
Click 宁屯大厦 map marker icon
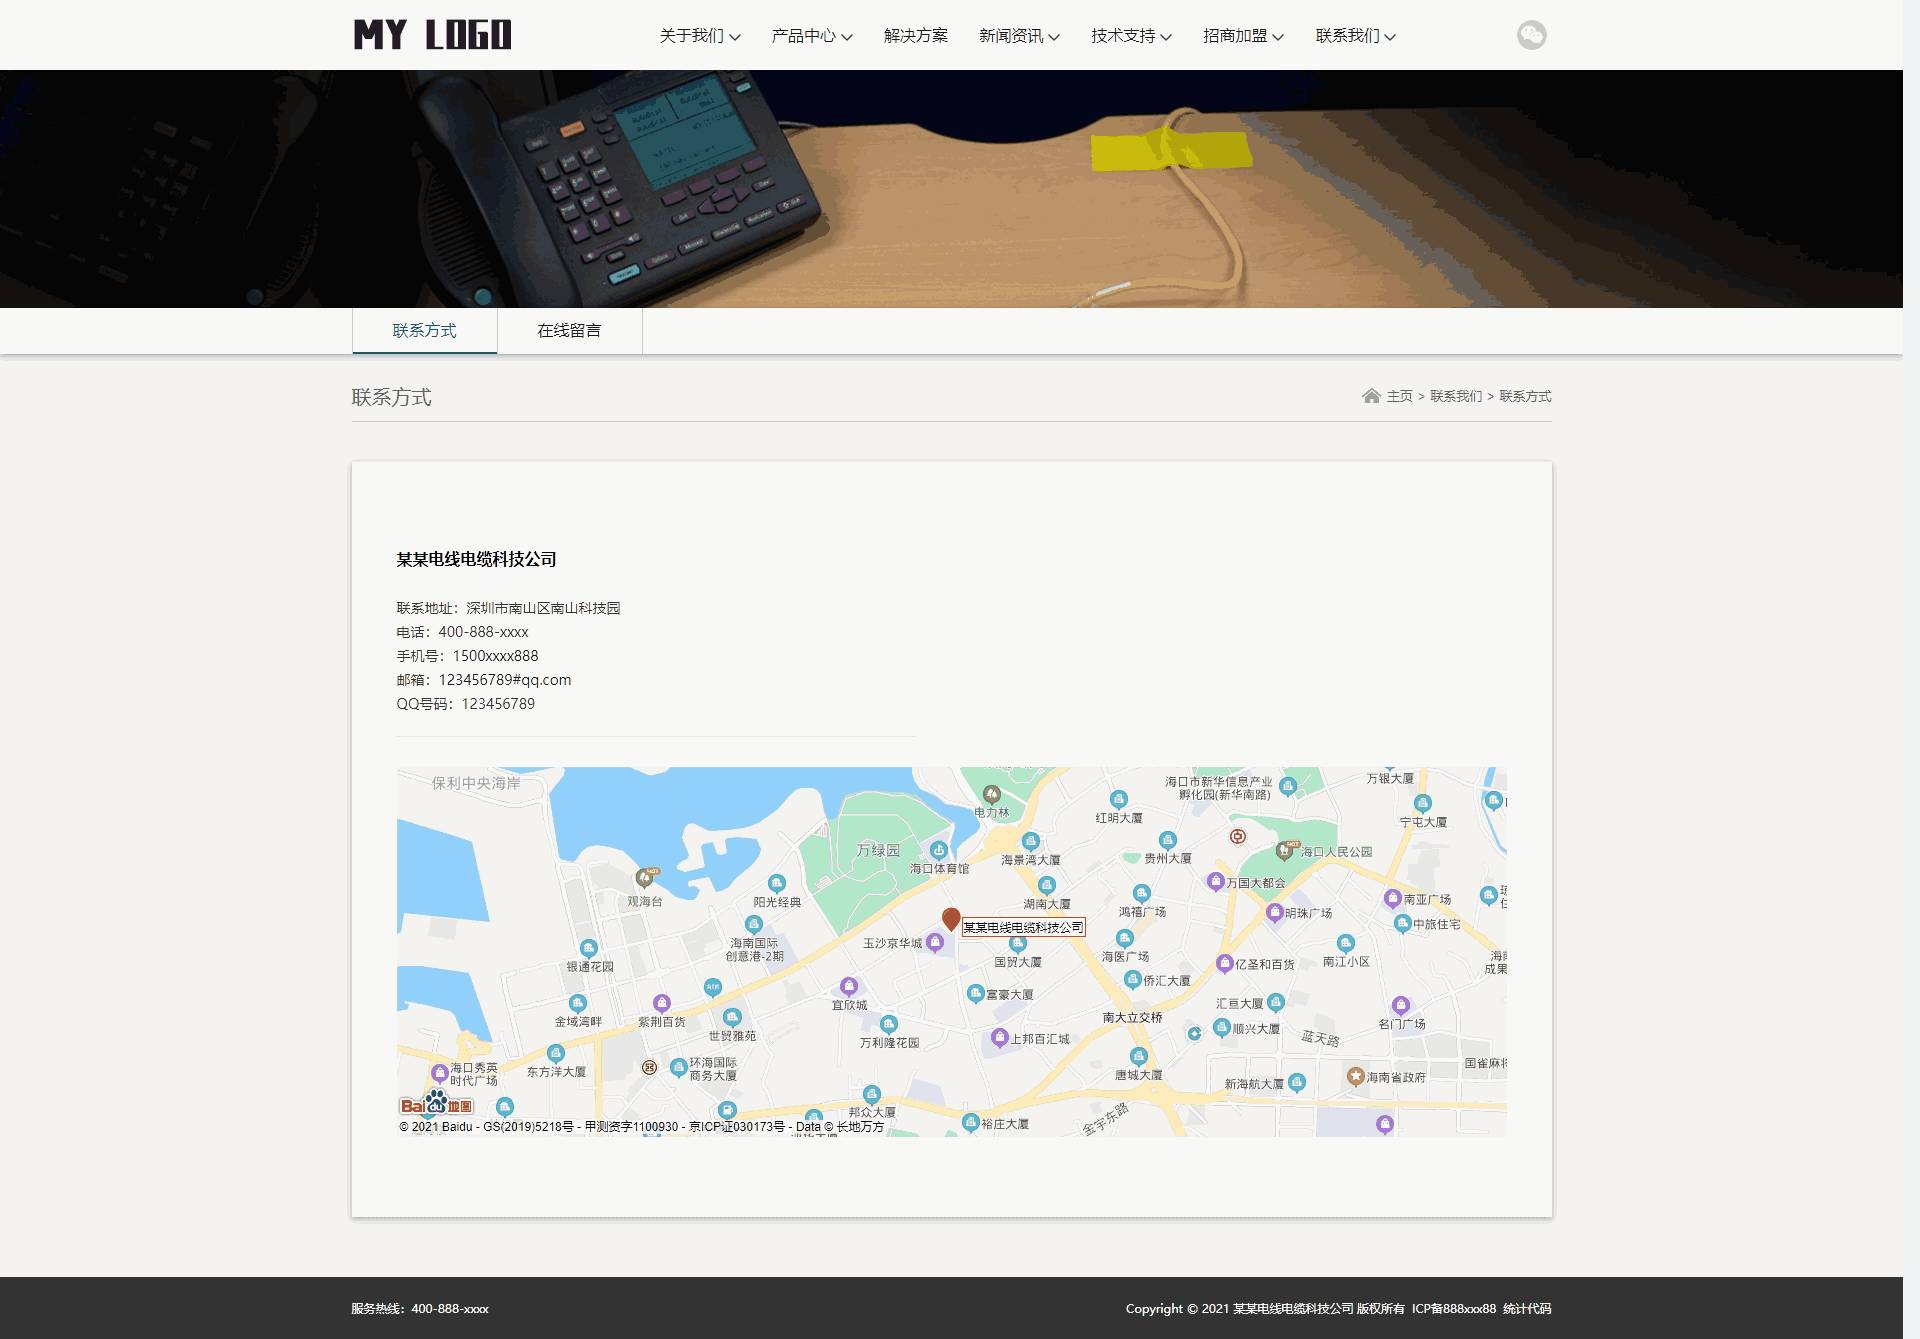pos(1423,803)
